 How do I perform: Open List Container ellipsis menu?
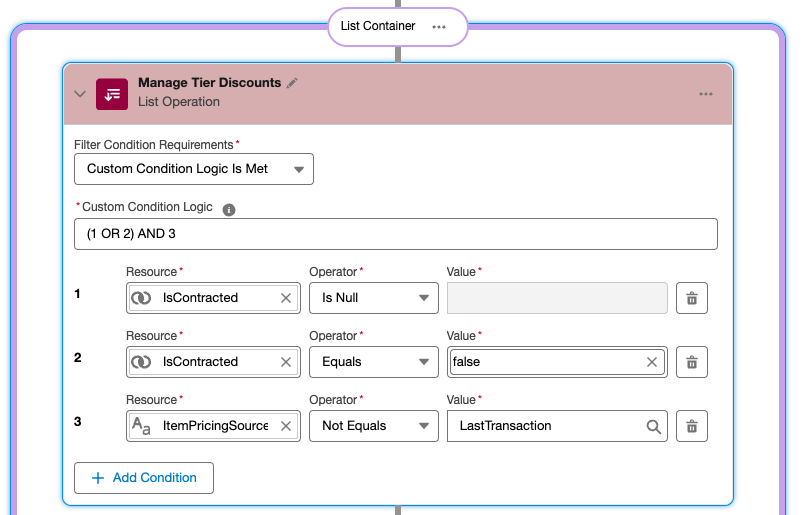439,27
